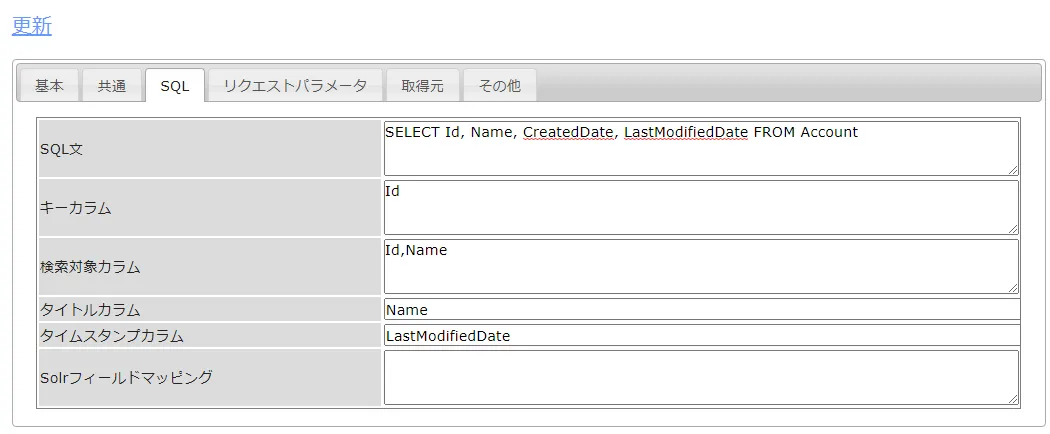The image size is (1050, 434).
Task: Focus the タイトルカラム input field
Action: click(700, 310)
